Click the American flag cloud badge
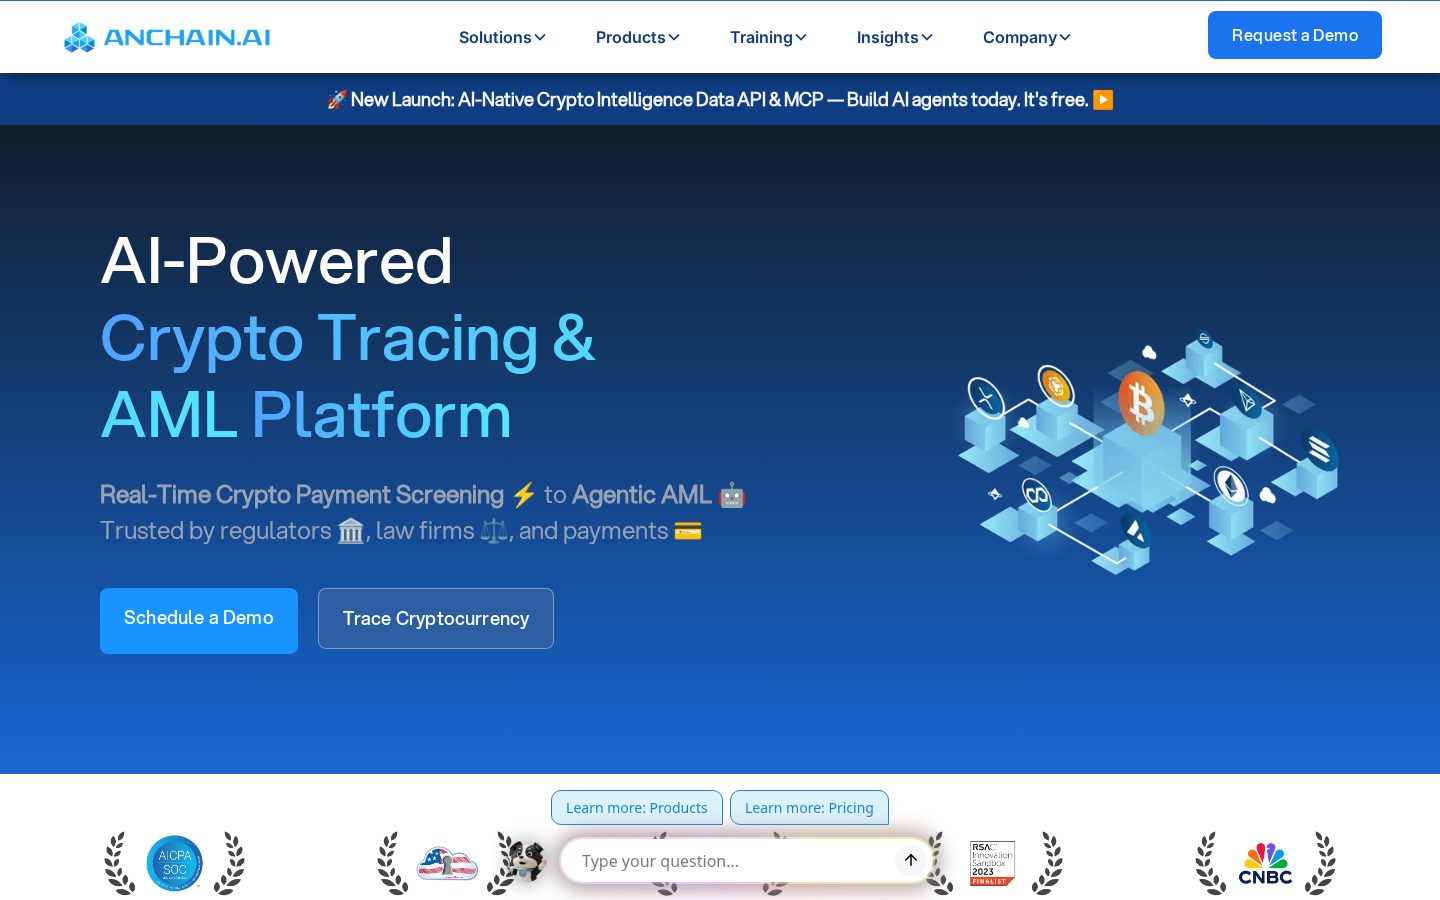 (447, 863)
